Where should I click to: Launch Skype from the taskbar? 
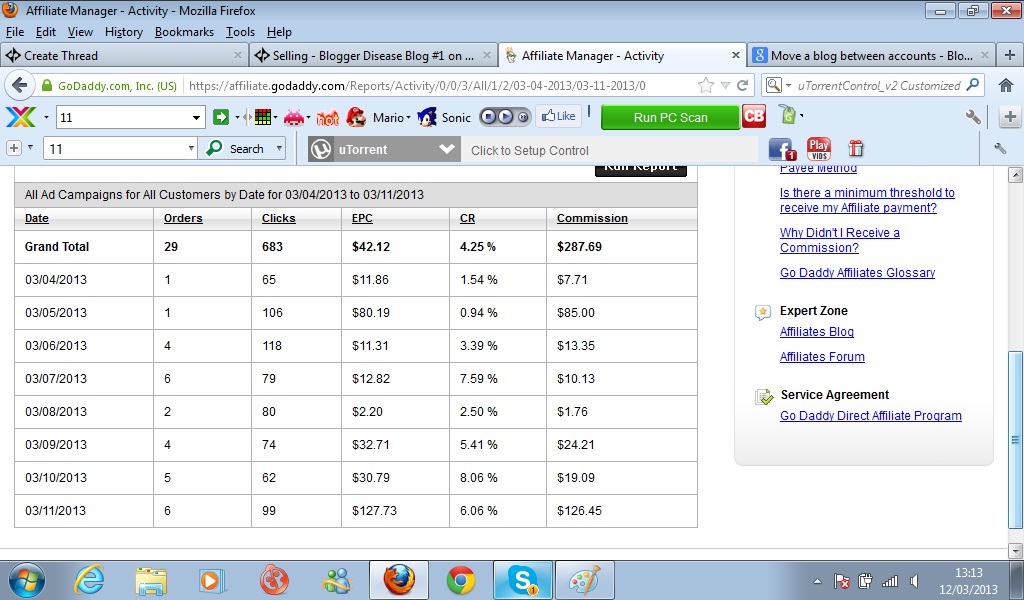pyautogui.click(x=521, y=579)
